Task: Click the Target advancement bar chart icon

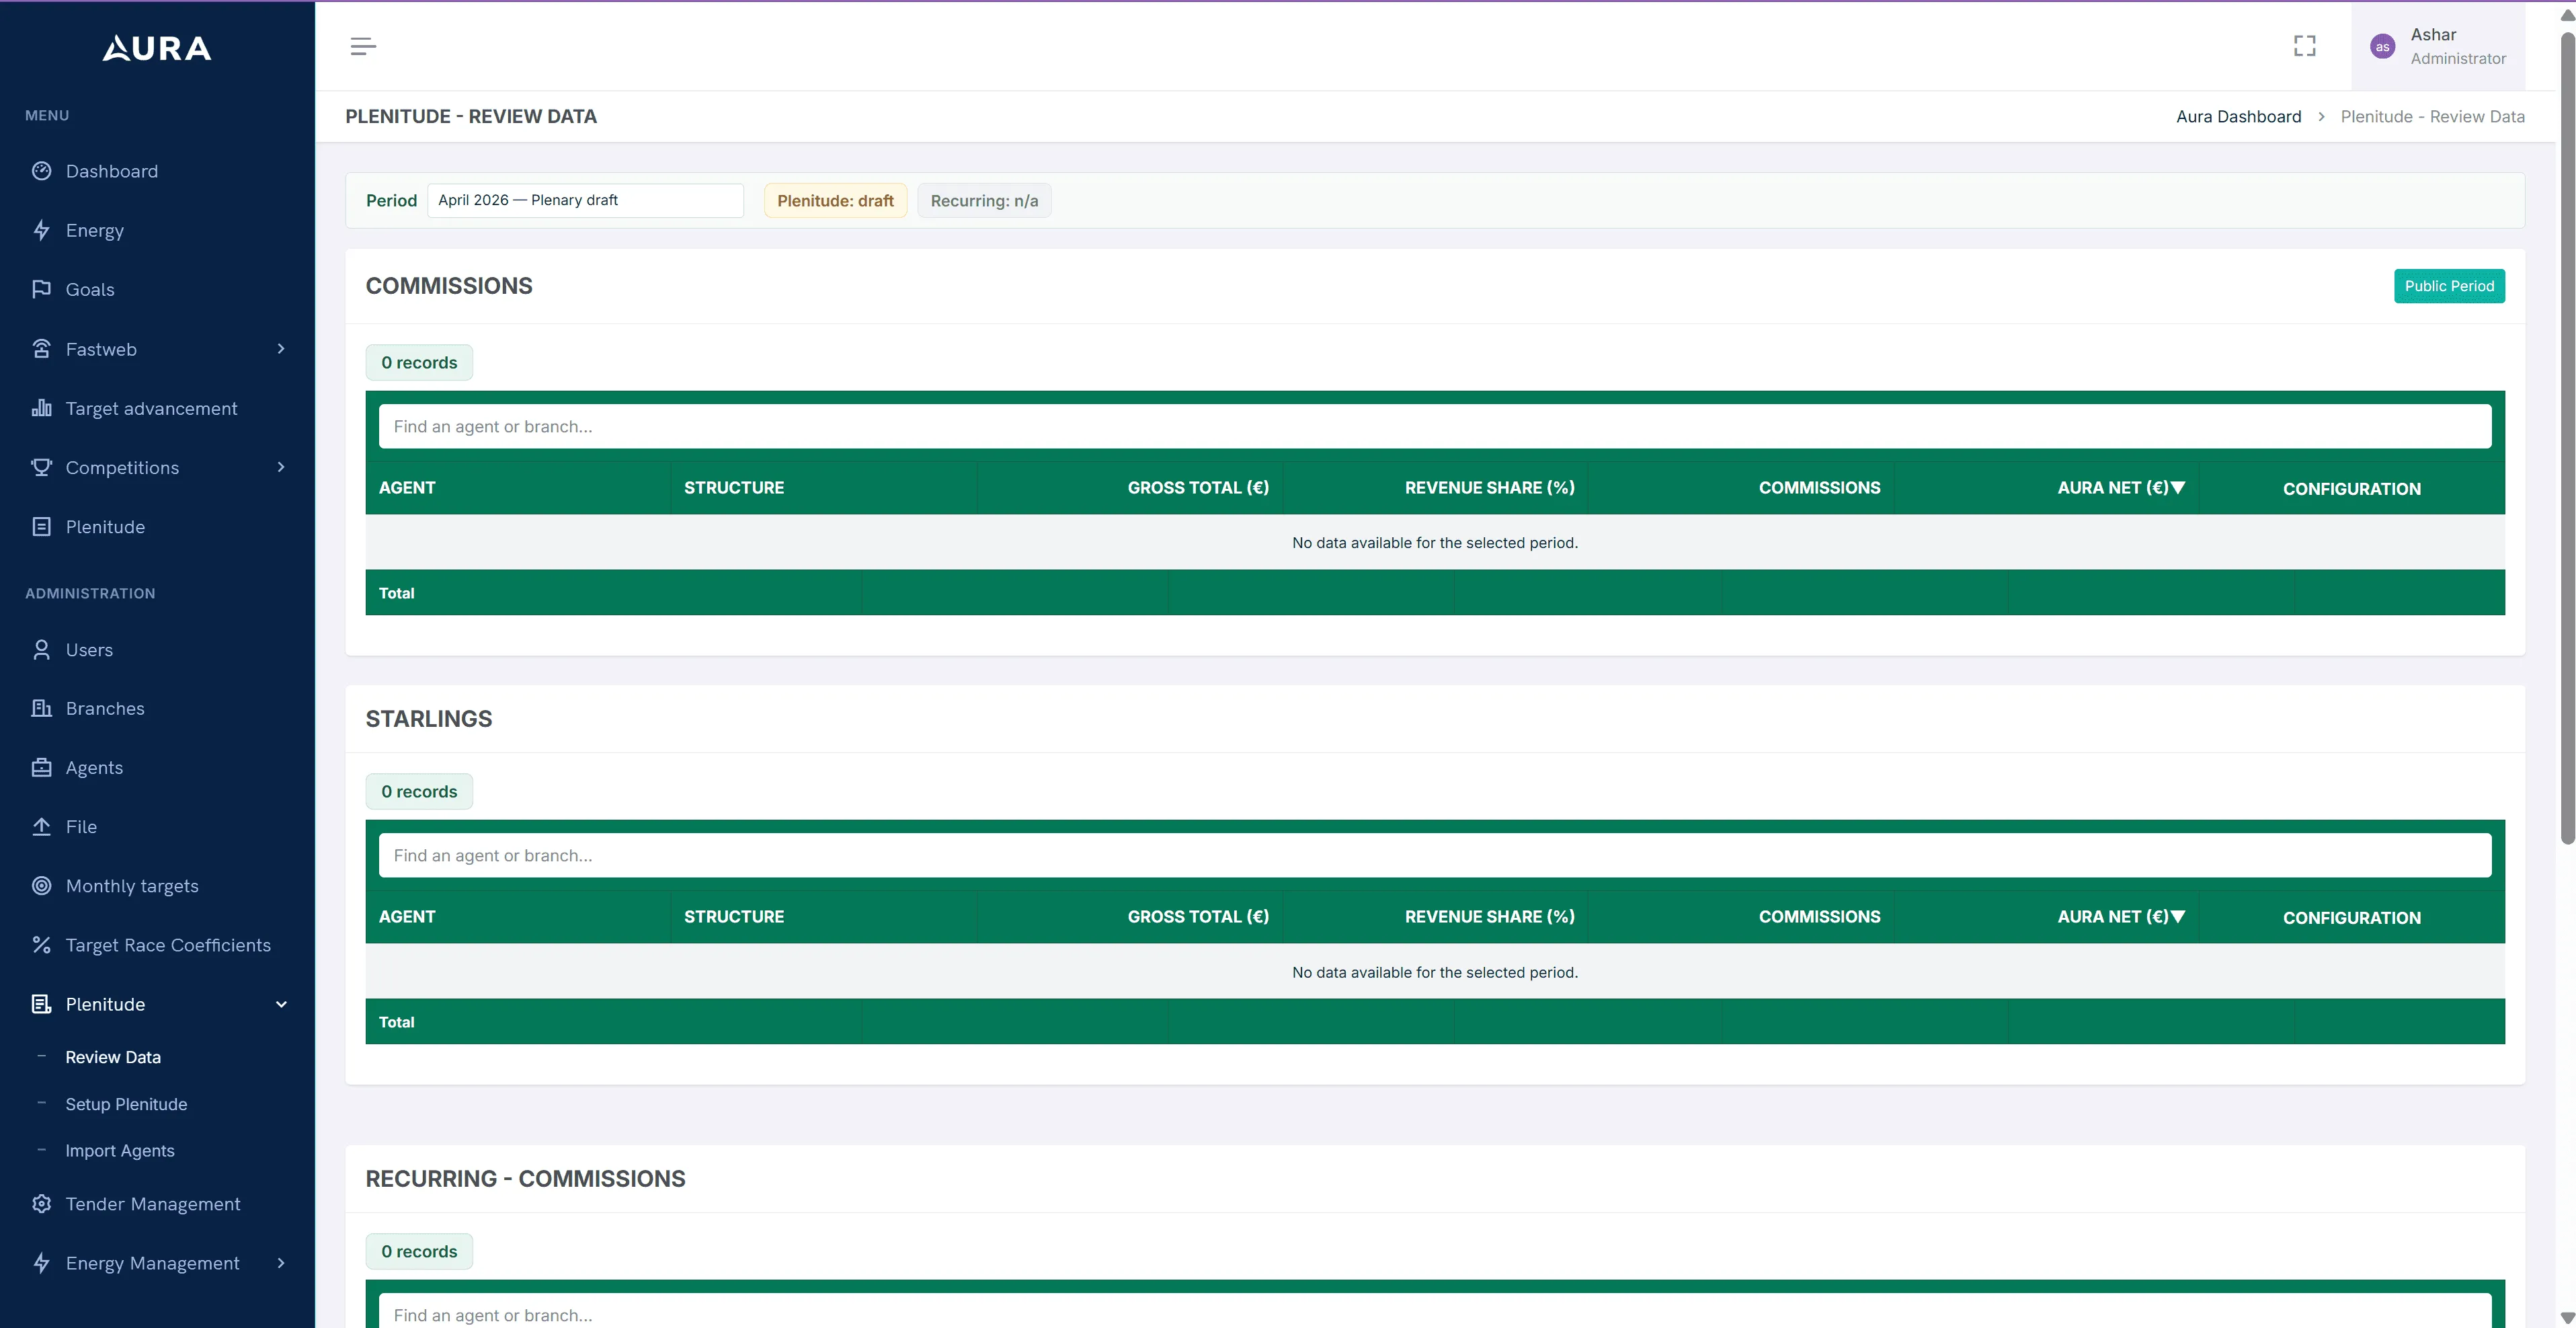Action: click(41, 408)
